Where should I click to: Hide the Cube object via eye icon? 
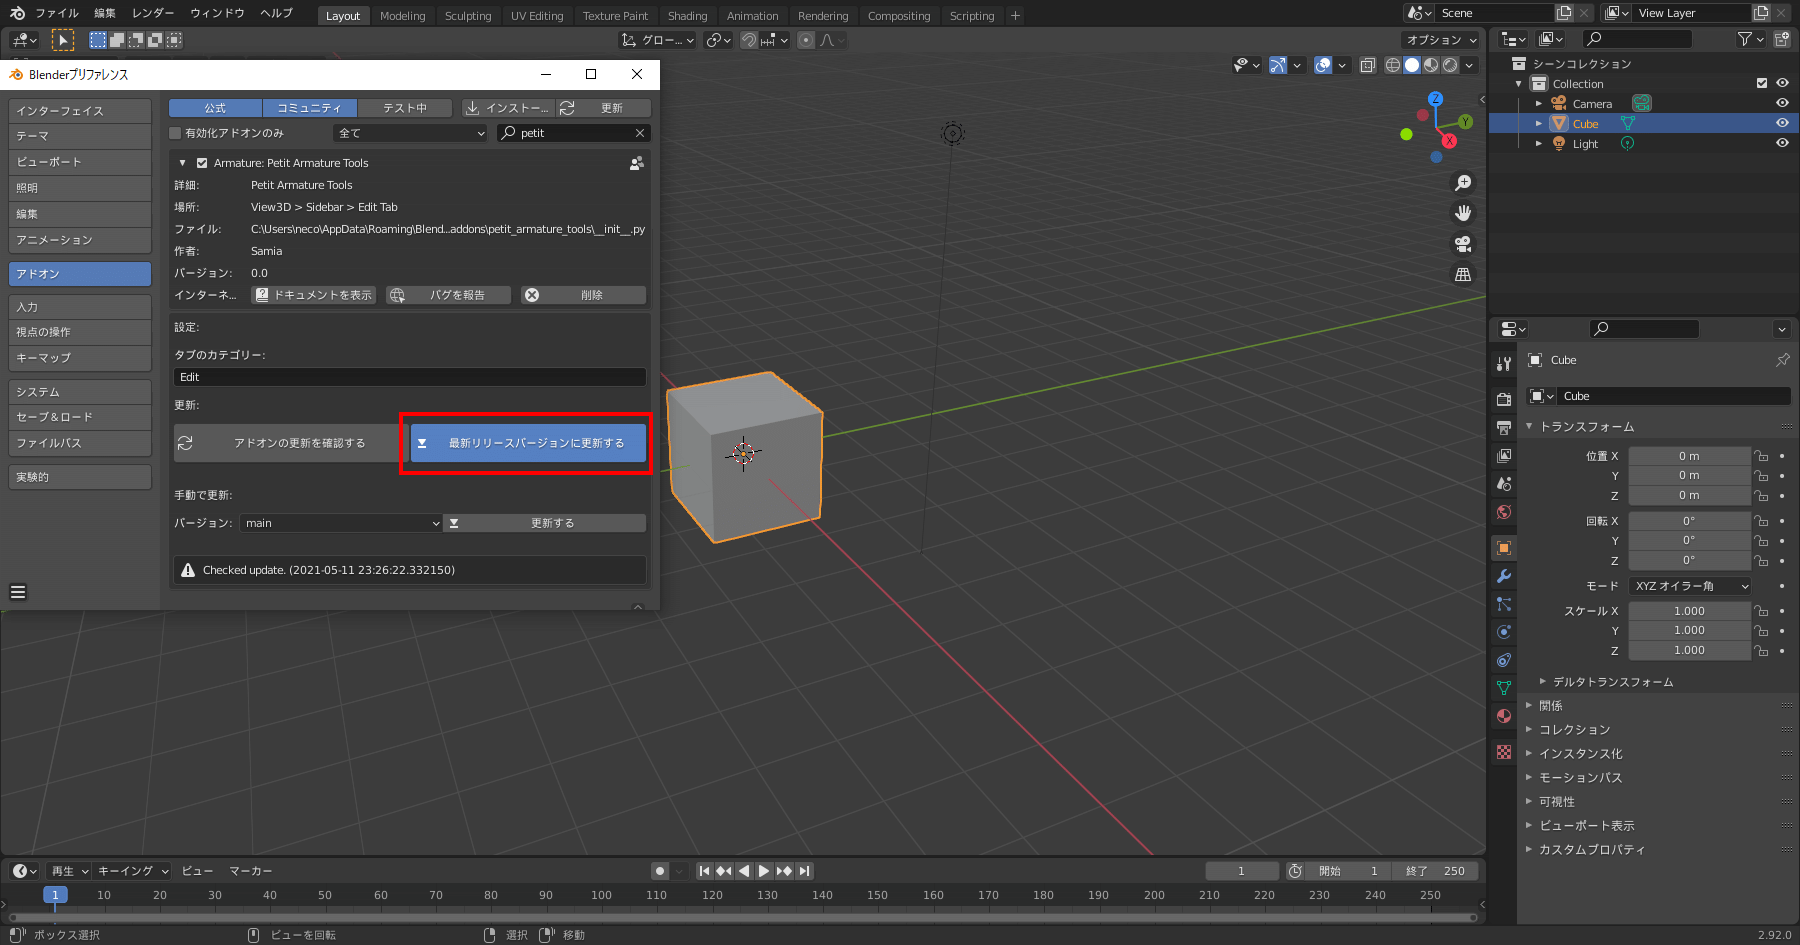click(1782, 123)
